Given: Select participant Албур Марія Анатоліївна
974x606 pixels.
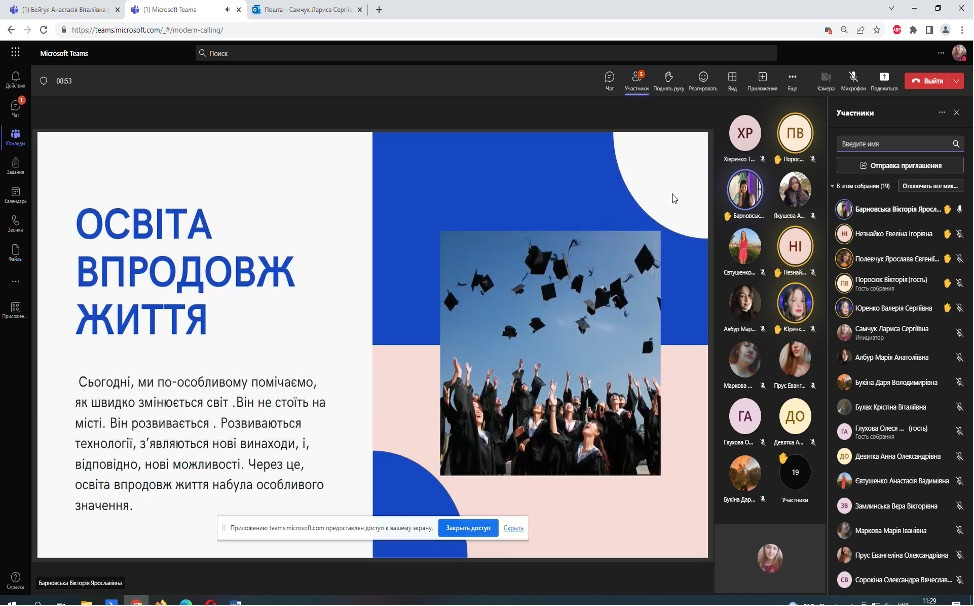Looking at the screenshot, I should [899, 357].
